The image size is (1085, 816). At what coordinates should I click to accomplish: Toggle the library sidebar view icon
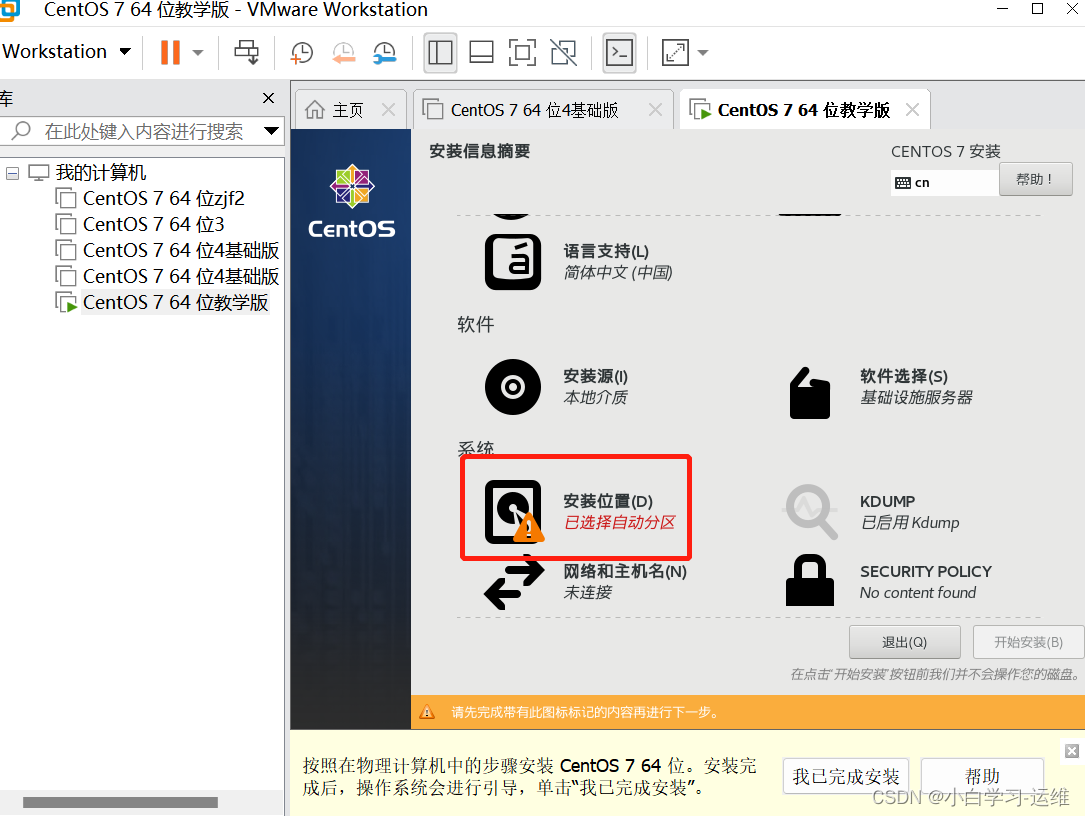440,53
